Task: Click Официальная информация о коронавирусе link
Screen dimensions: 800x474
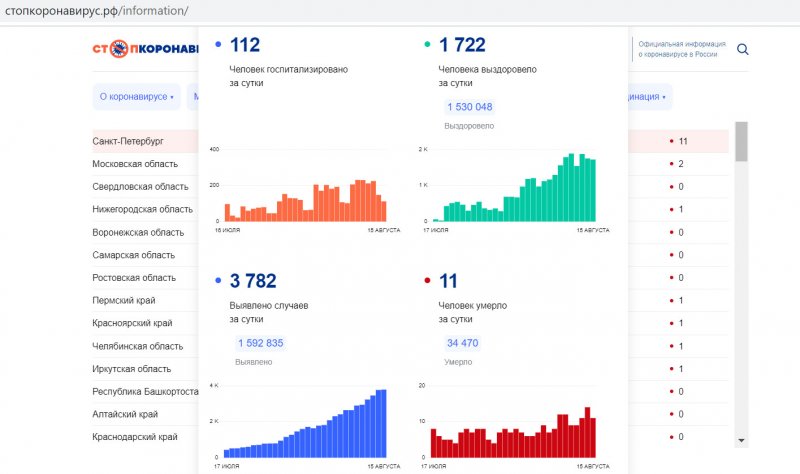Action: [x=678, y=50]
